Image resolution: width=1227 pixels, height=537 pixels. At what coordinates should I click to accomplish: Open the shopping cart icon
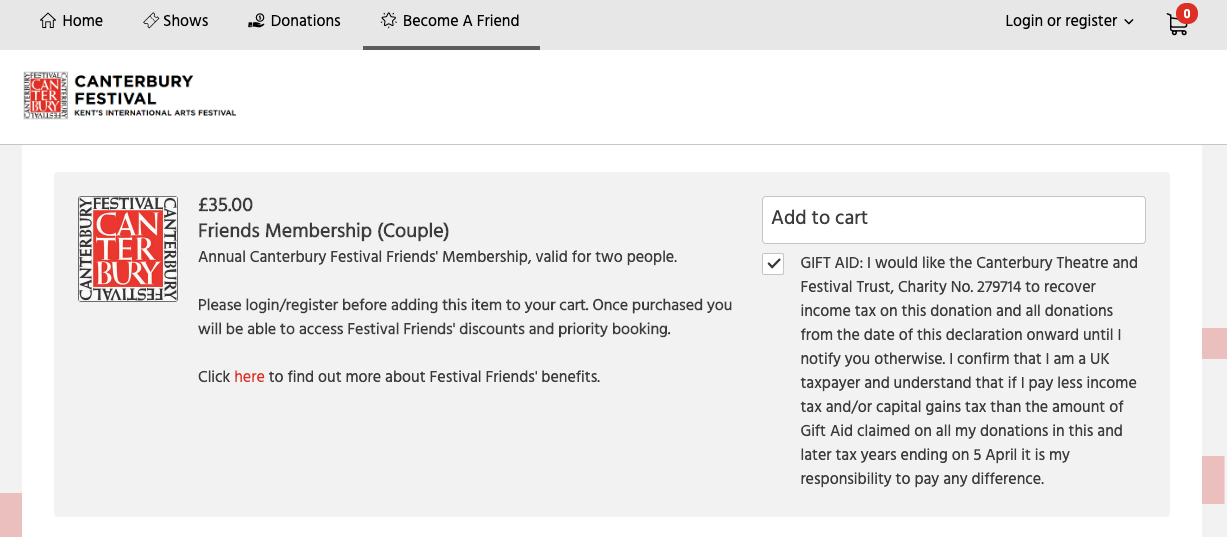[x=1177, y=25]
